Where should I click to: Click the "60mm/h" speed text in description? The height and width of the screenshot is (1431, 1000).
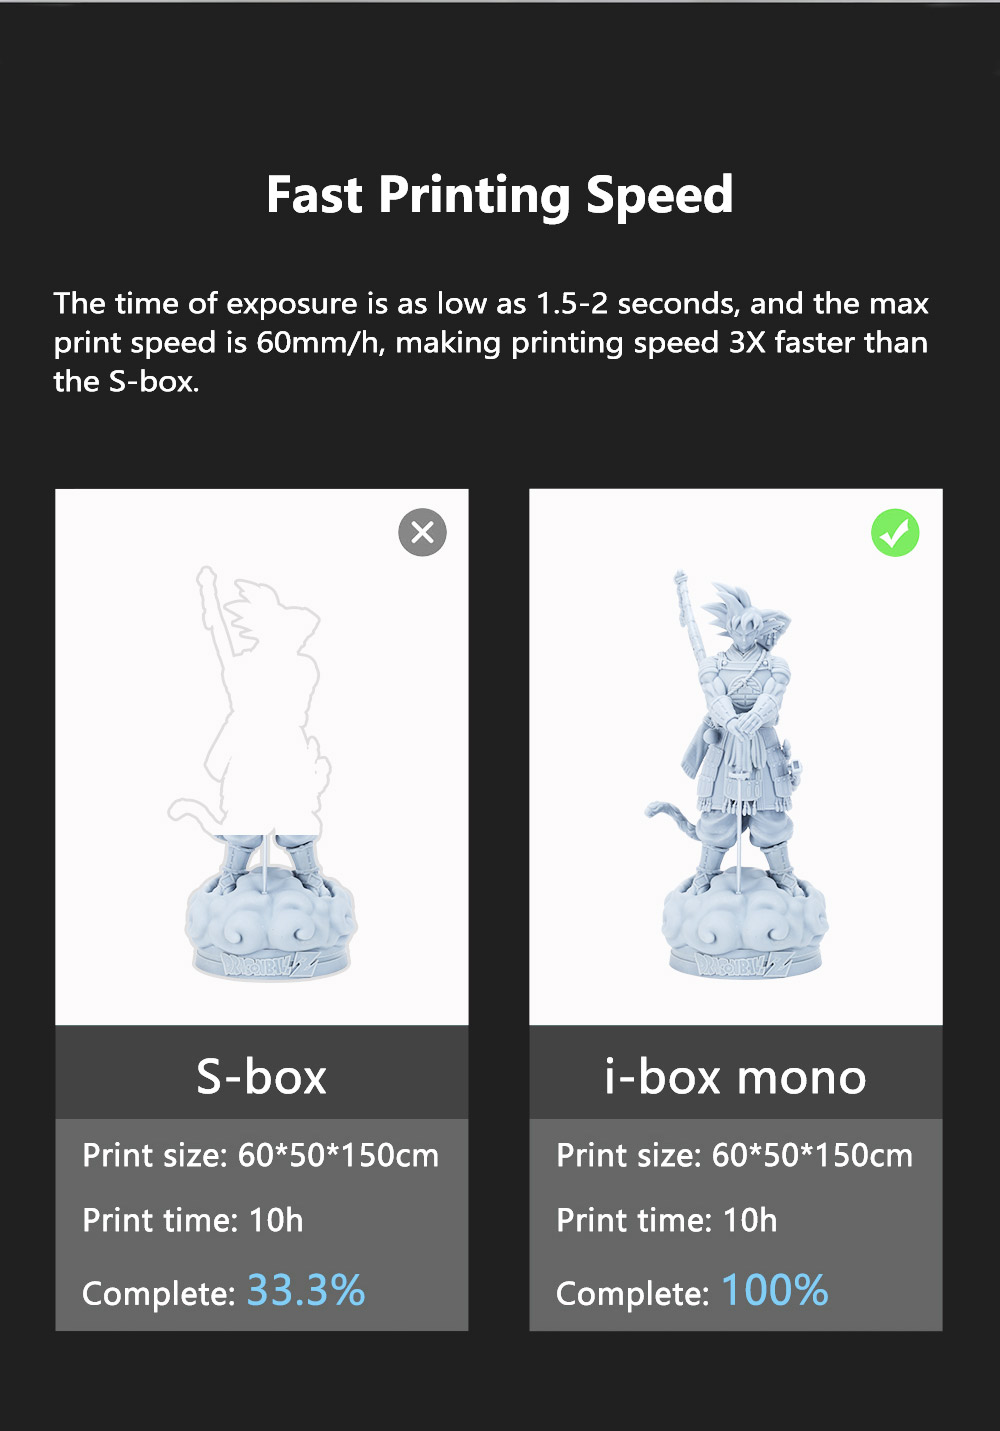click(320, 343)
